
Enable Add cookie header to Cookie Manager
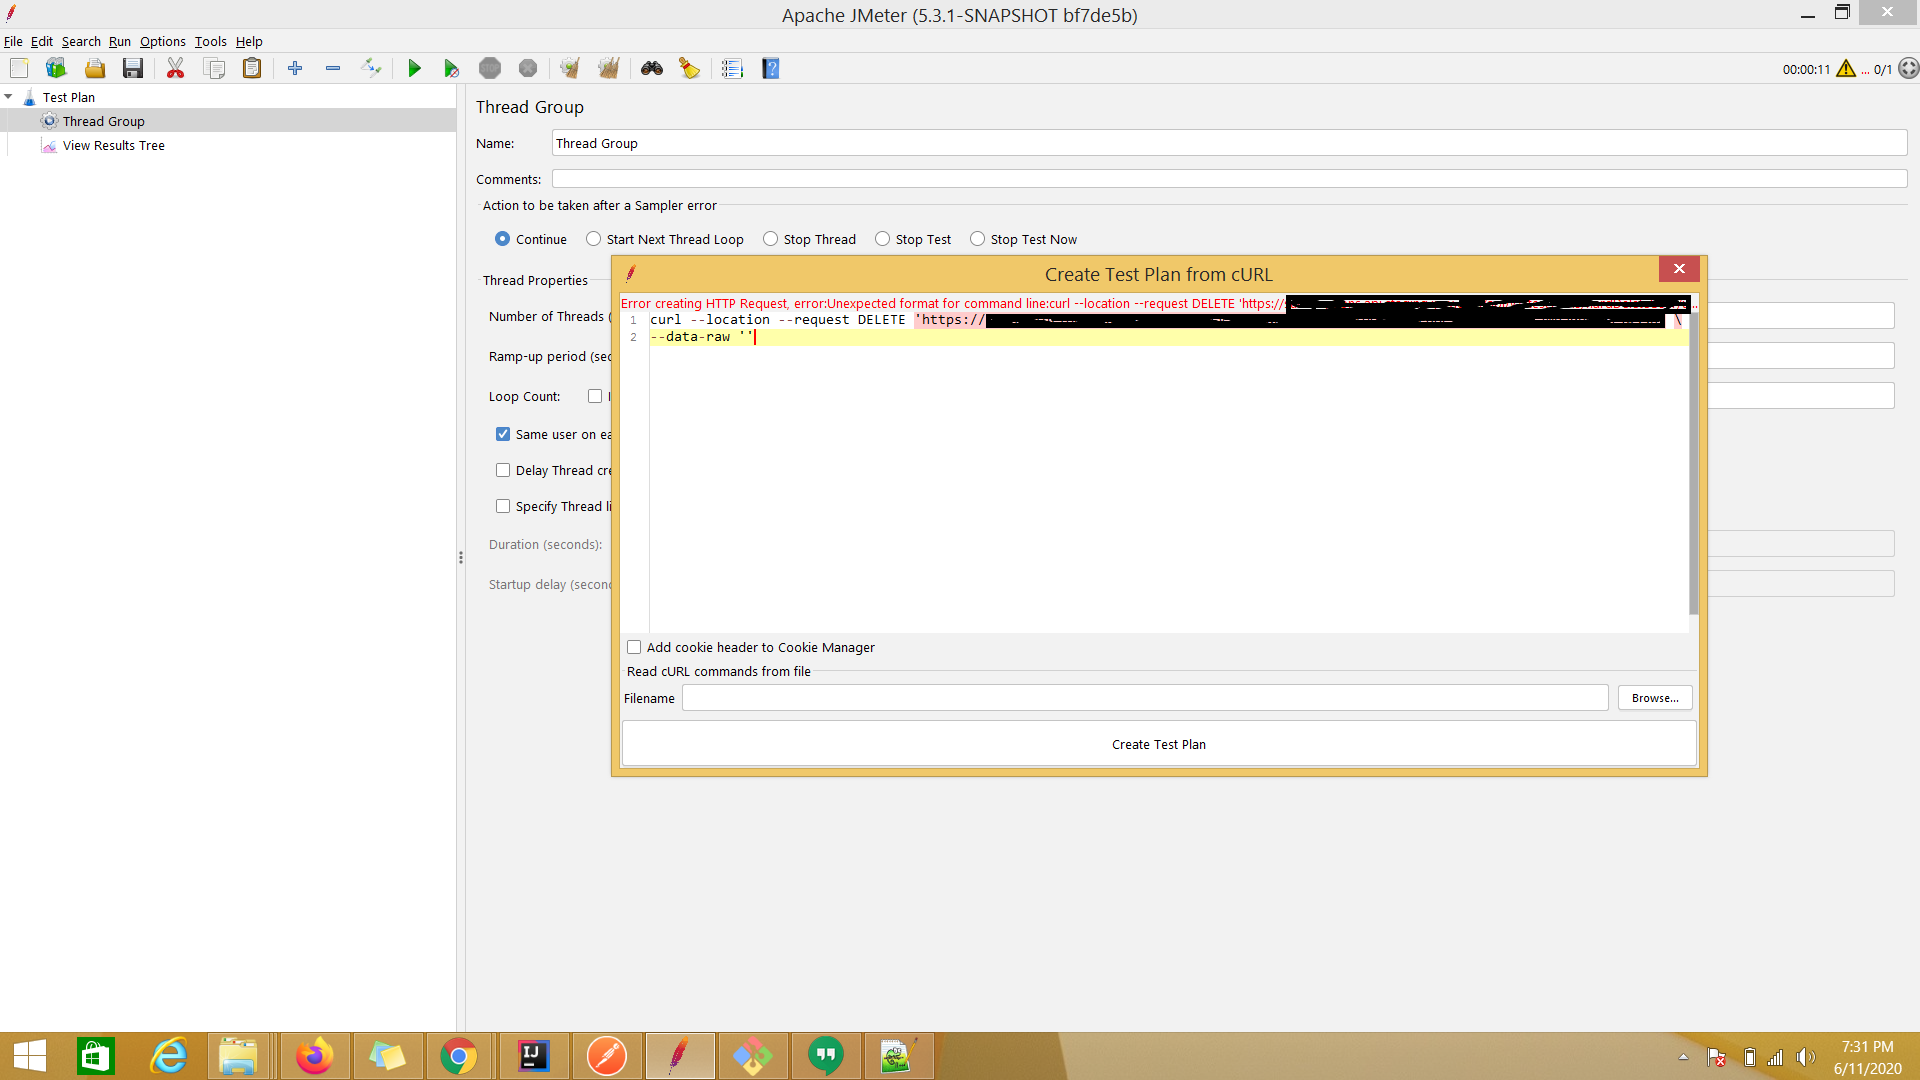[x=634, y=647]
